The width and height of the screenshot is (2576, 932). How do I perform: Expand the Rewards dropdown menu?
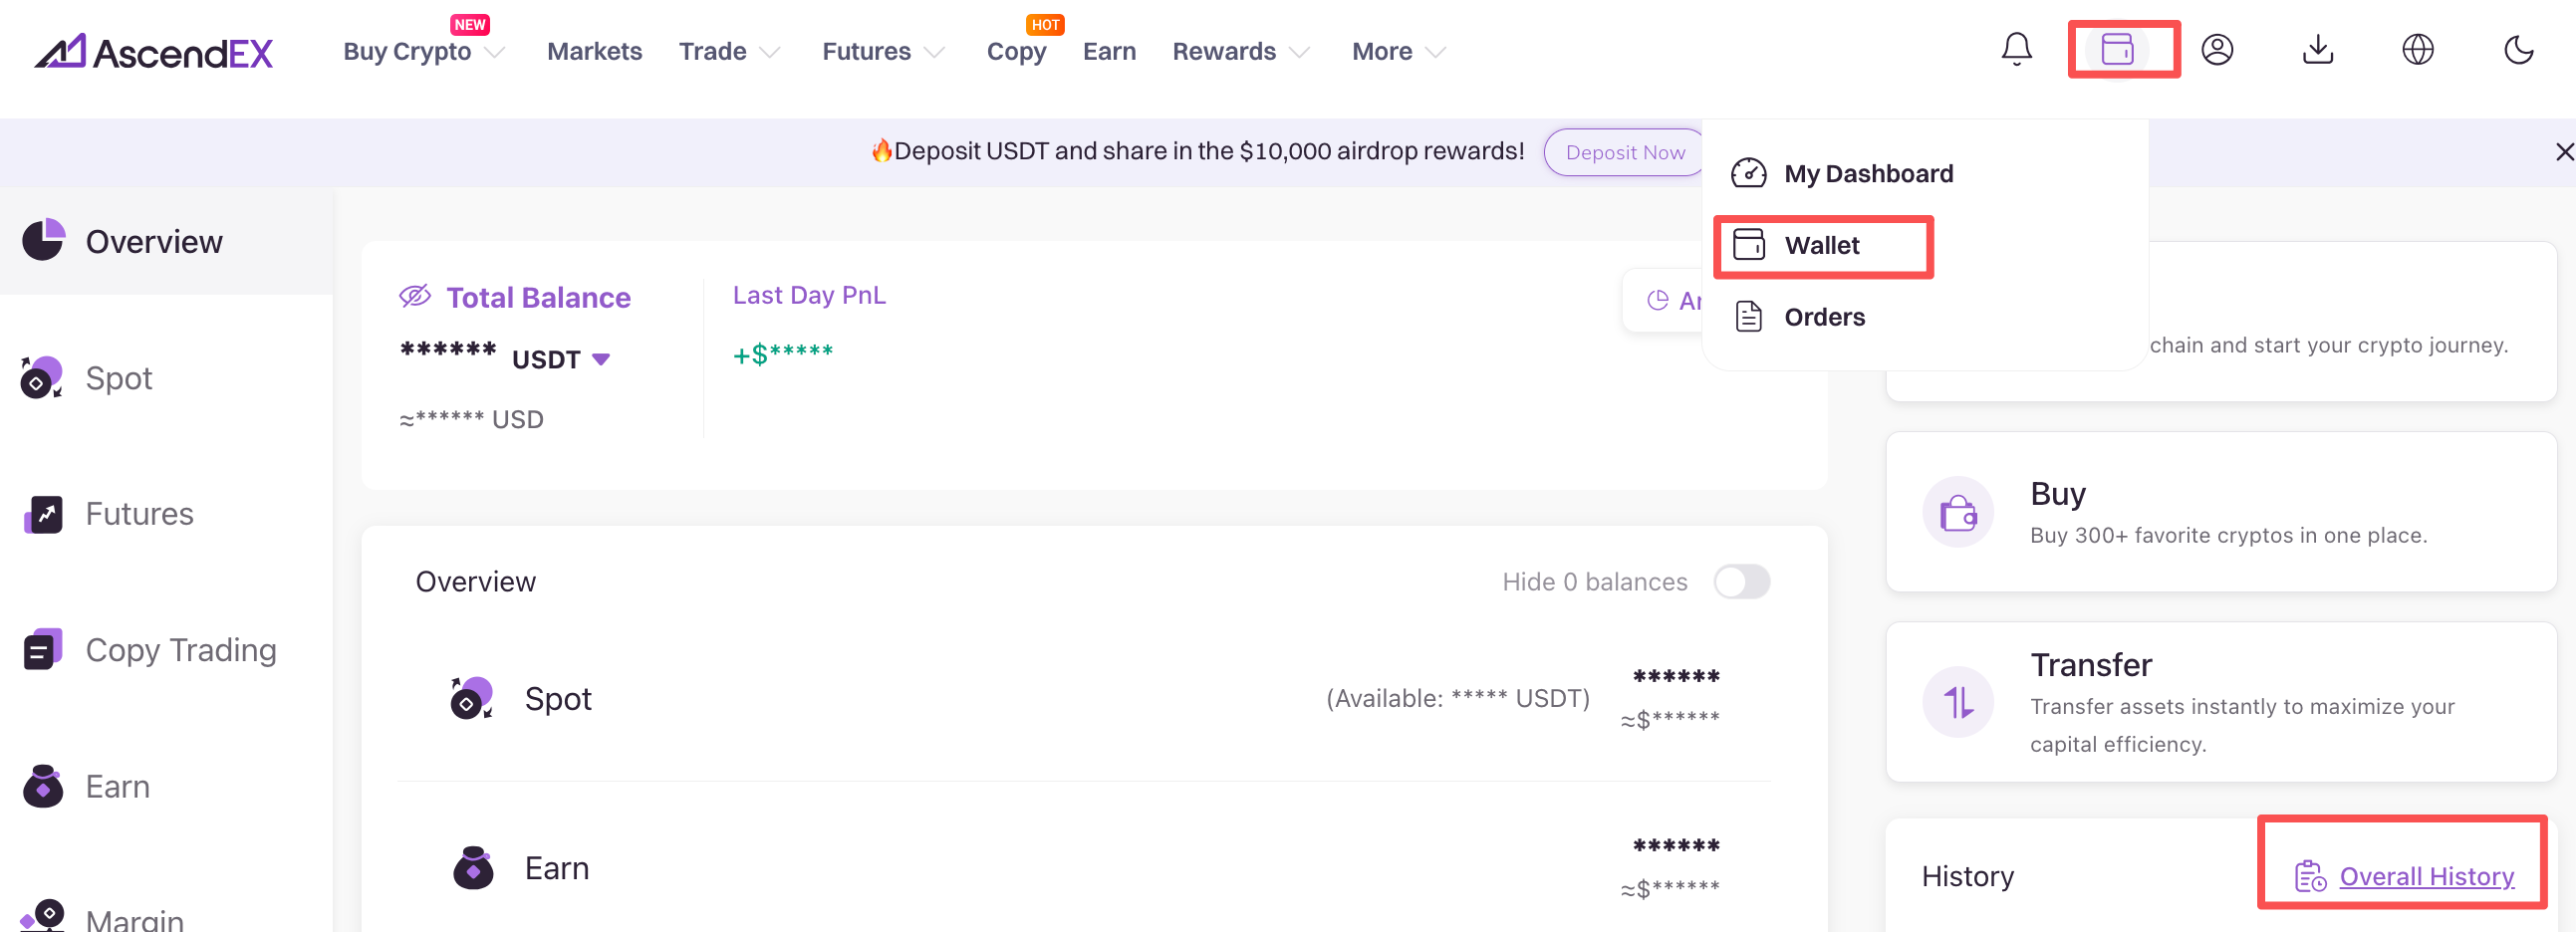(x=1240, y=52)
